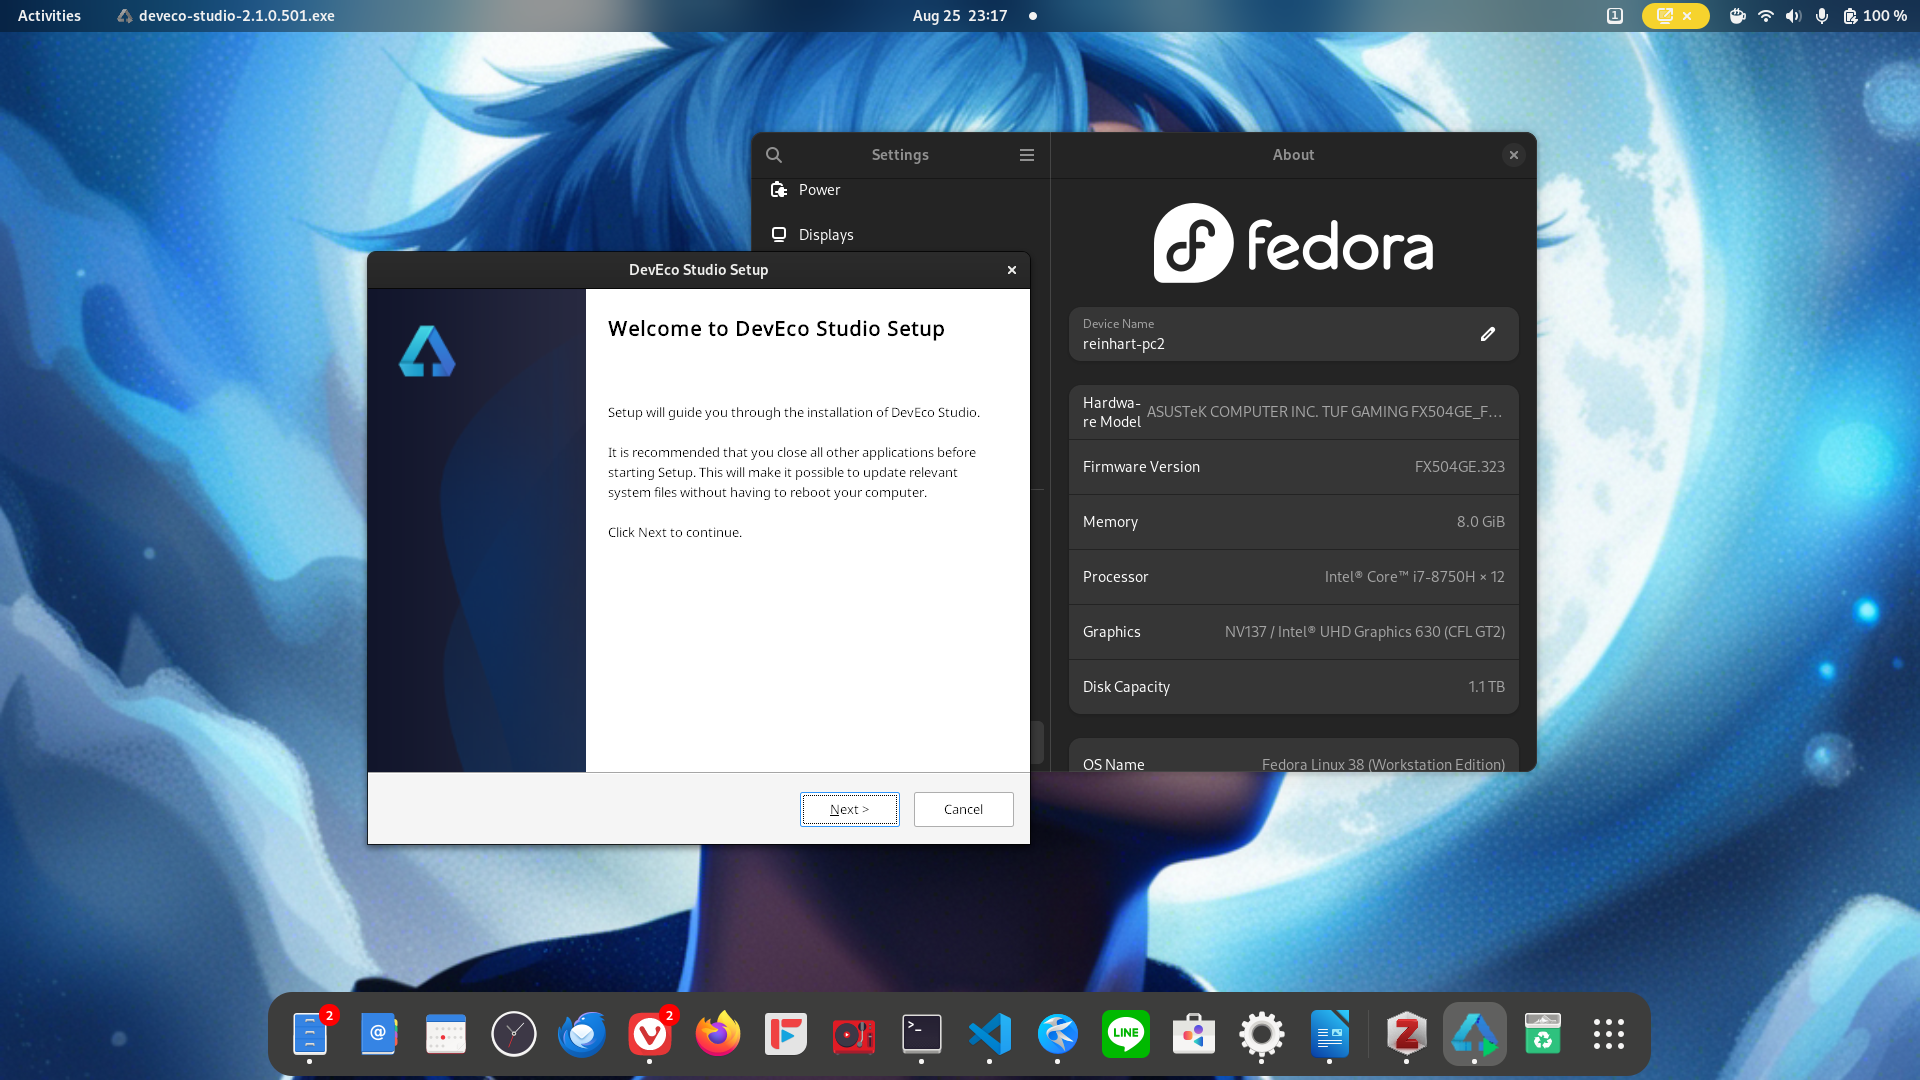
Task: Click the DevEco Studio installer icon in dock
Action: [x=1475, y=1034]
